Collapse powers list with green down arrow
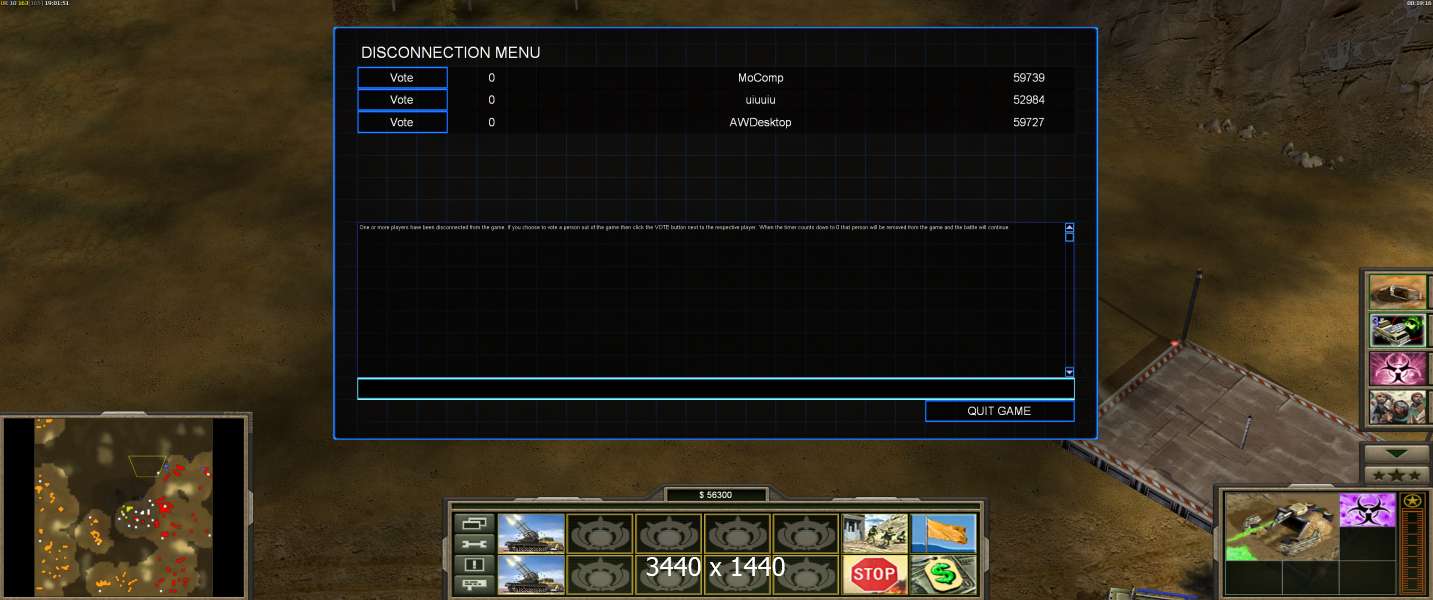 point(1396,453)
